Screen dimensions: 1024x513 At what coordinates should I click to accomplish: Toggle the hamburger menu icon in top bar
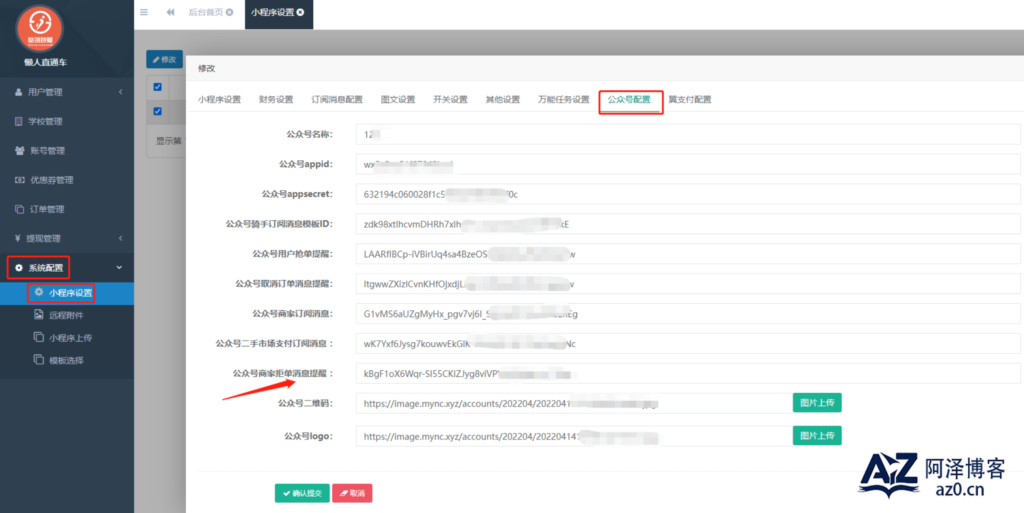[x=144, y=12]
